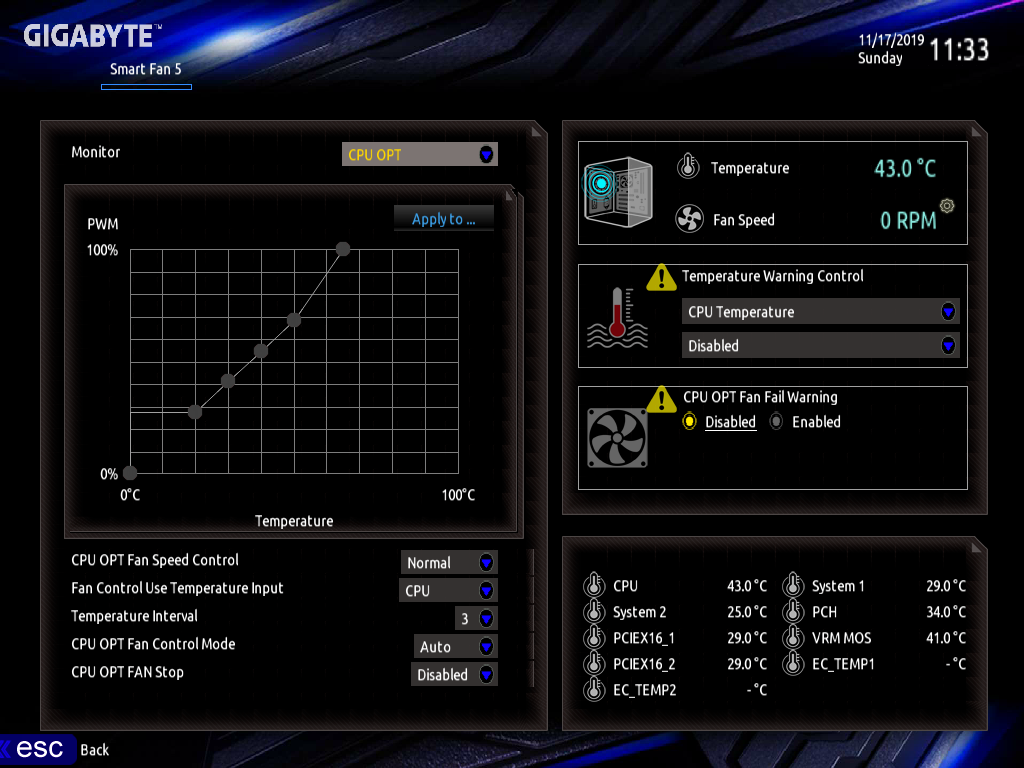Click the PCH 34.0 °C value
This screenshot has height=768, width=1024.
946,612
